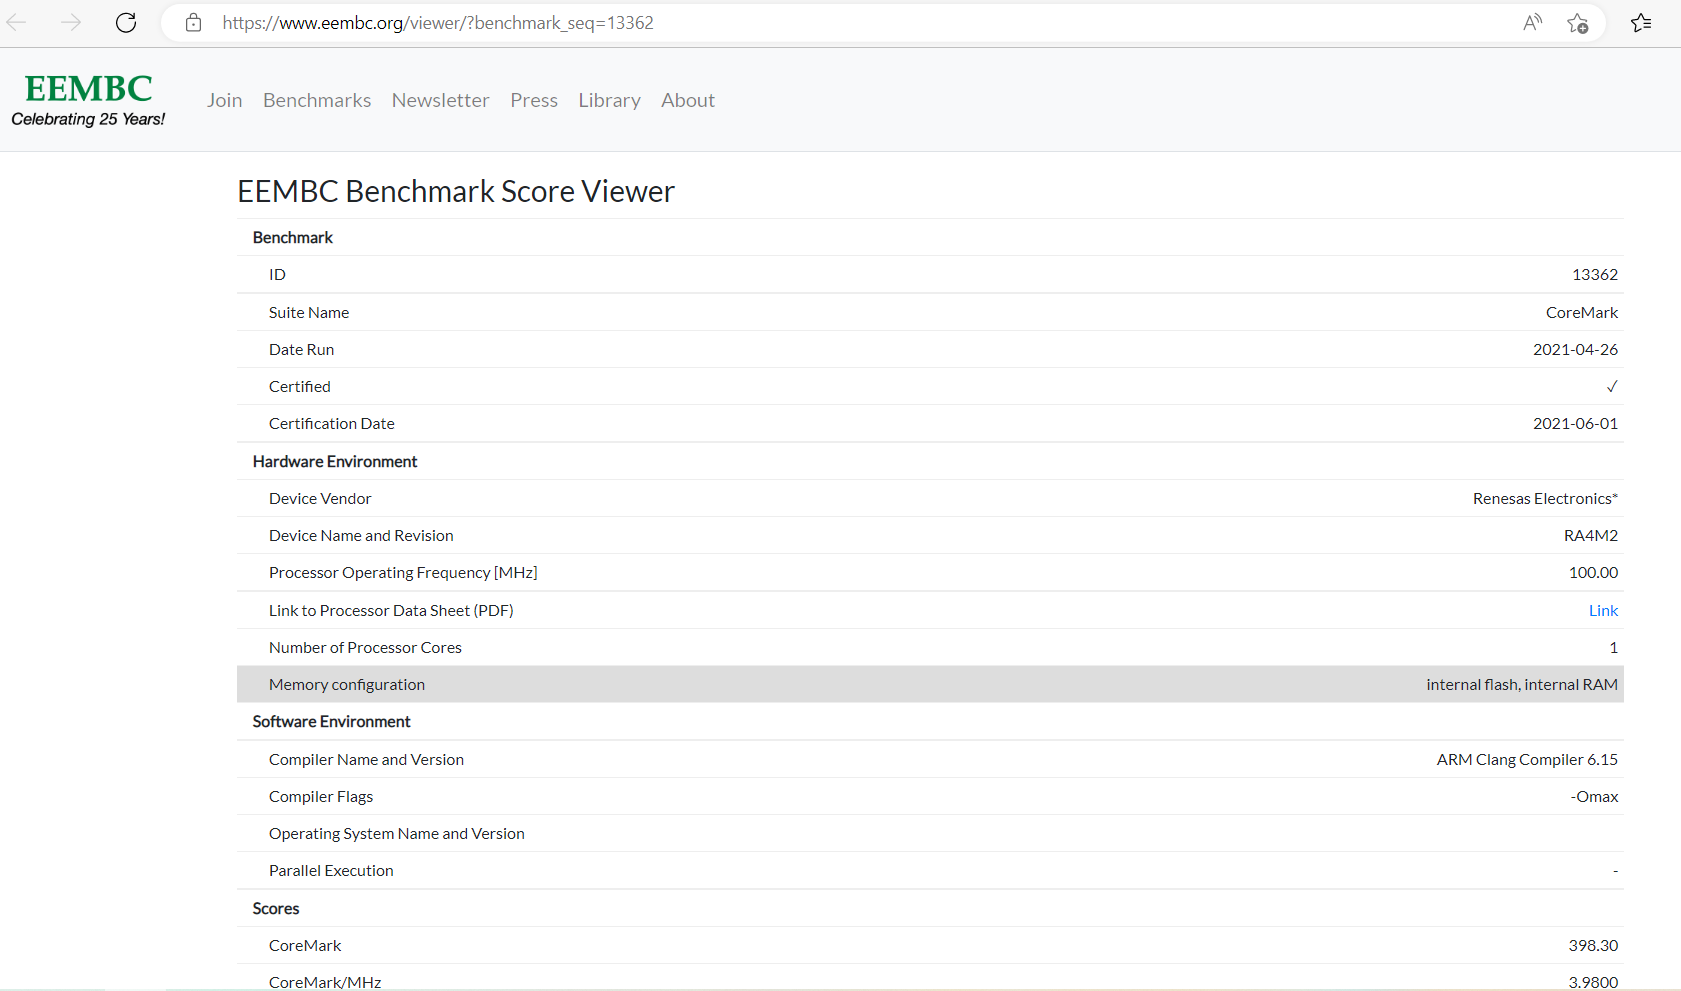Screen dimensions: 1681x991
Task: Click the compiler flag -Omax
Action: tap(1594, 796)
